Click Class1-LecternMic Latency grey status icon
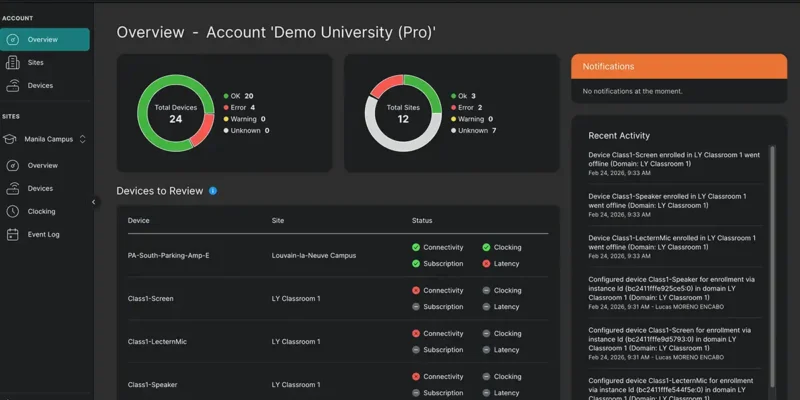The width and height of the screenshot is (800, 400). point(486,350)
